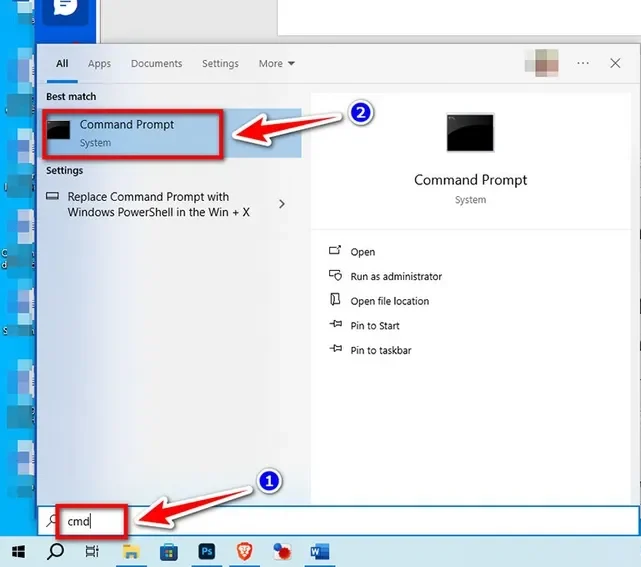641x567 pixels.
Task: Click the "Best match" heading
Action: (71, 96)
